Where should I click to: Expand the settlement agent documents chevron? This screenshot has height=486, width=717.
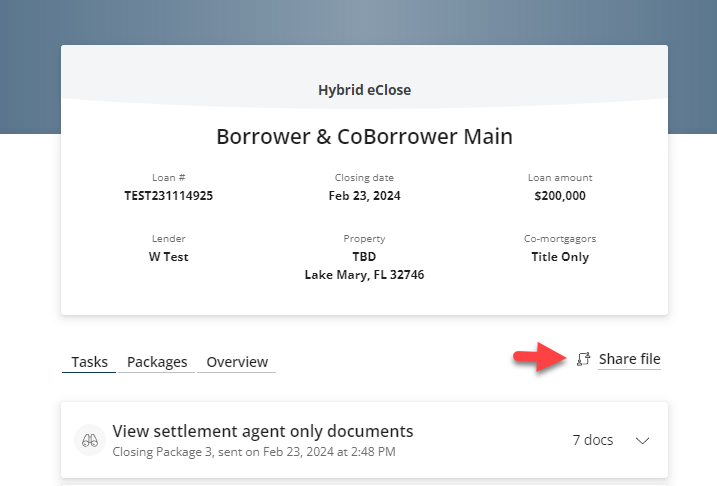[642, 440]
